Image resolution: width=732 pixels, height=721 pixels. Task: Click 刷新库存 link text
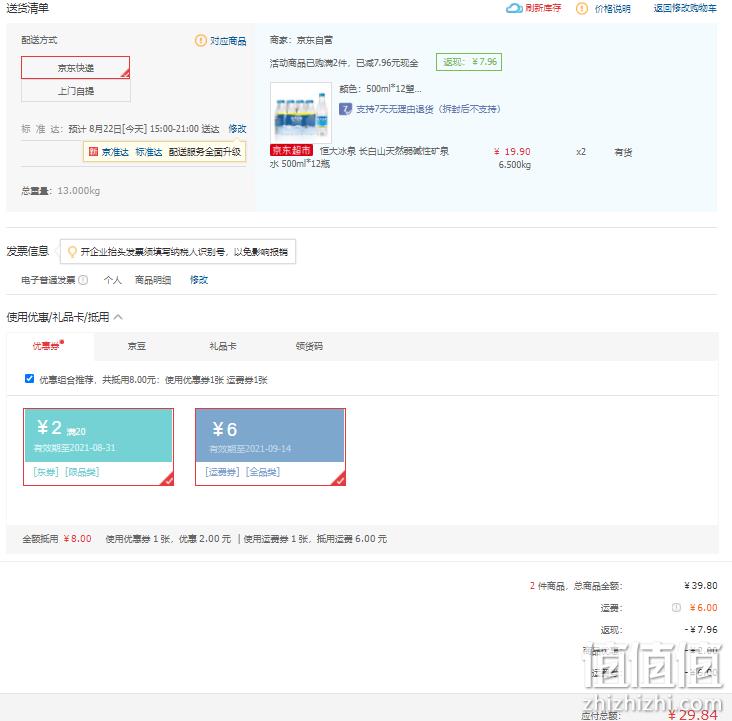543,8
